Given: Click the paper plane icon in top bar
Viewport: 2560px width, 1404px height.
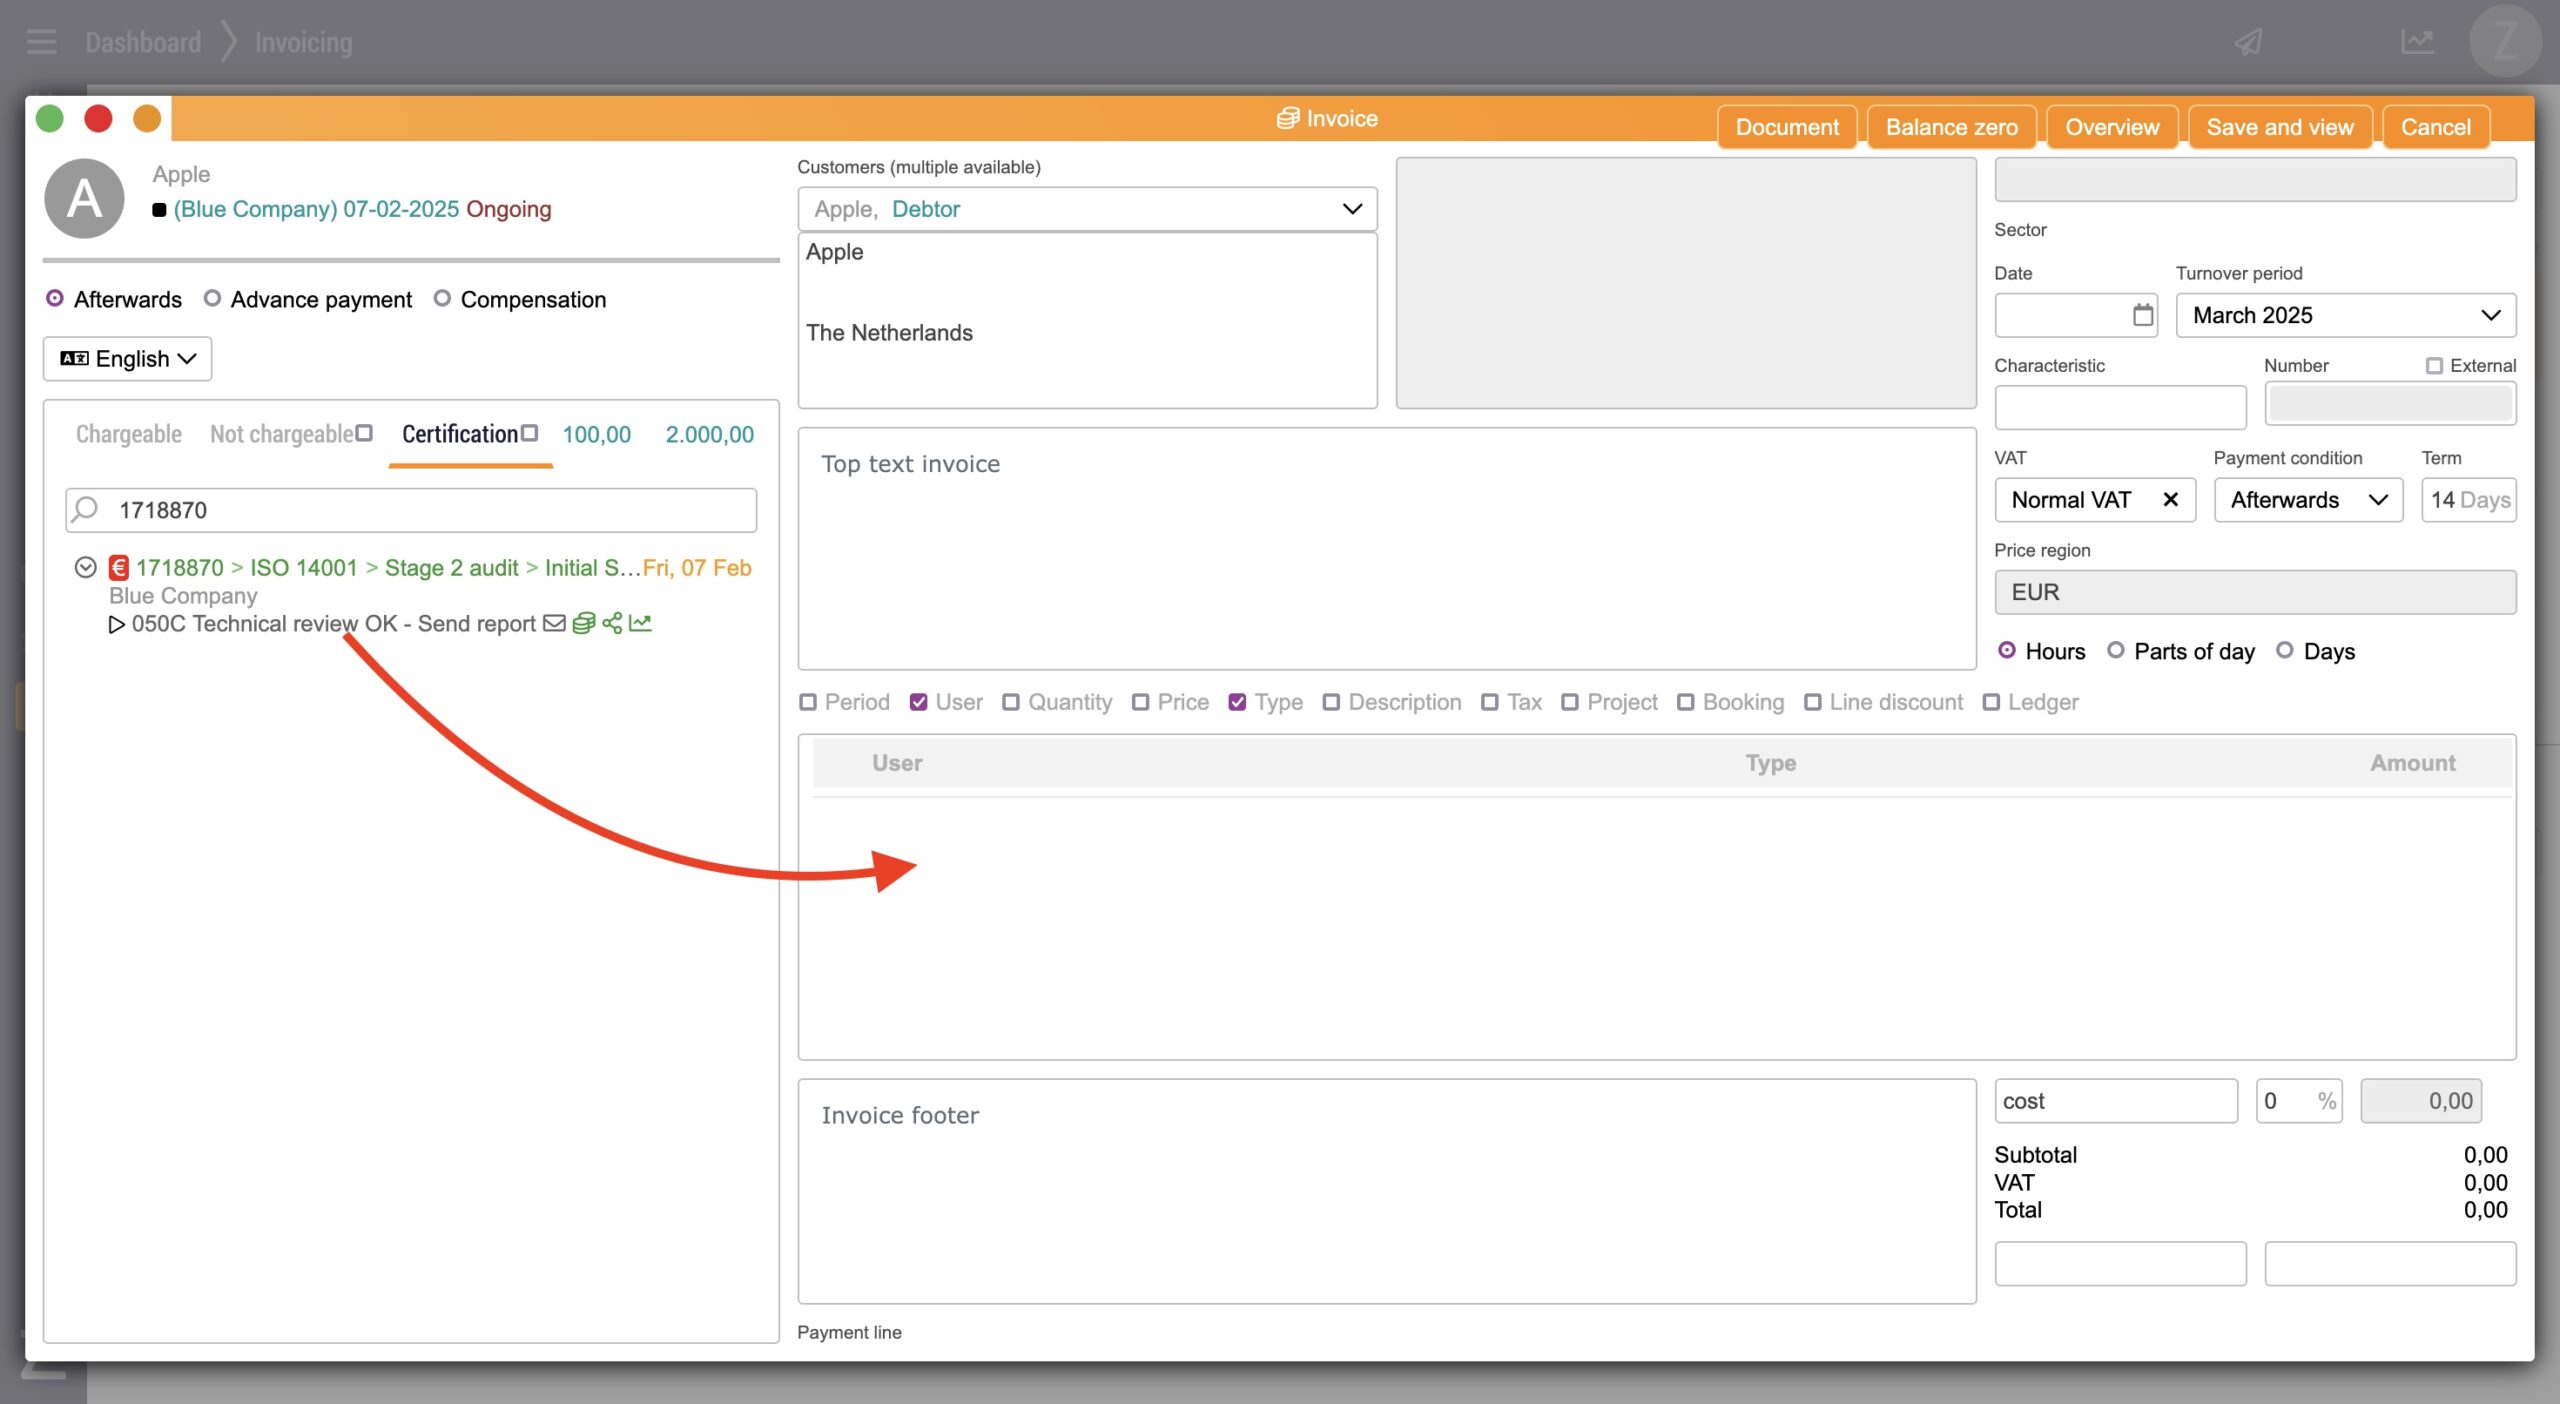Looking at the screenshot, I should coord(2249,42).
